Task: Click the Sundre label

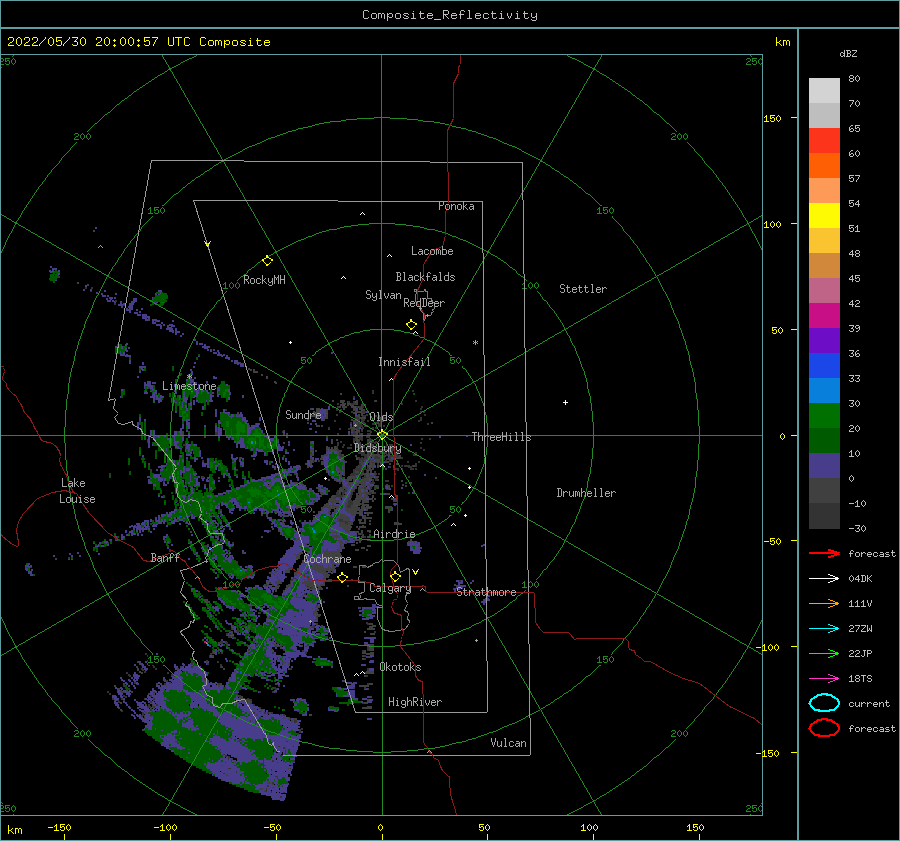Action: click(303, 414)
